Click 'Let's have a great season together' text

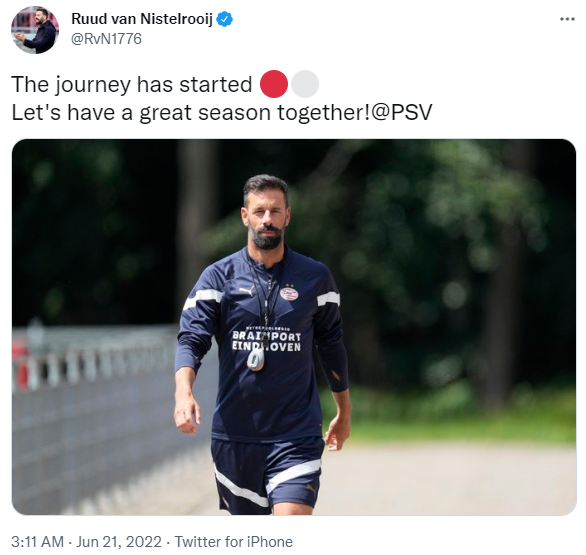point(191,112)
